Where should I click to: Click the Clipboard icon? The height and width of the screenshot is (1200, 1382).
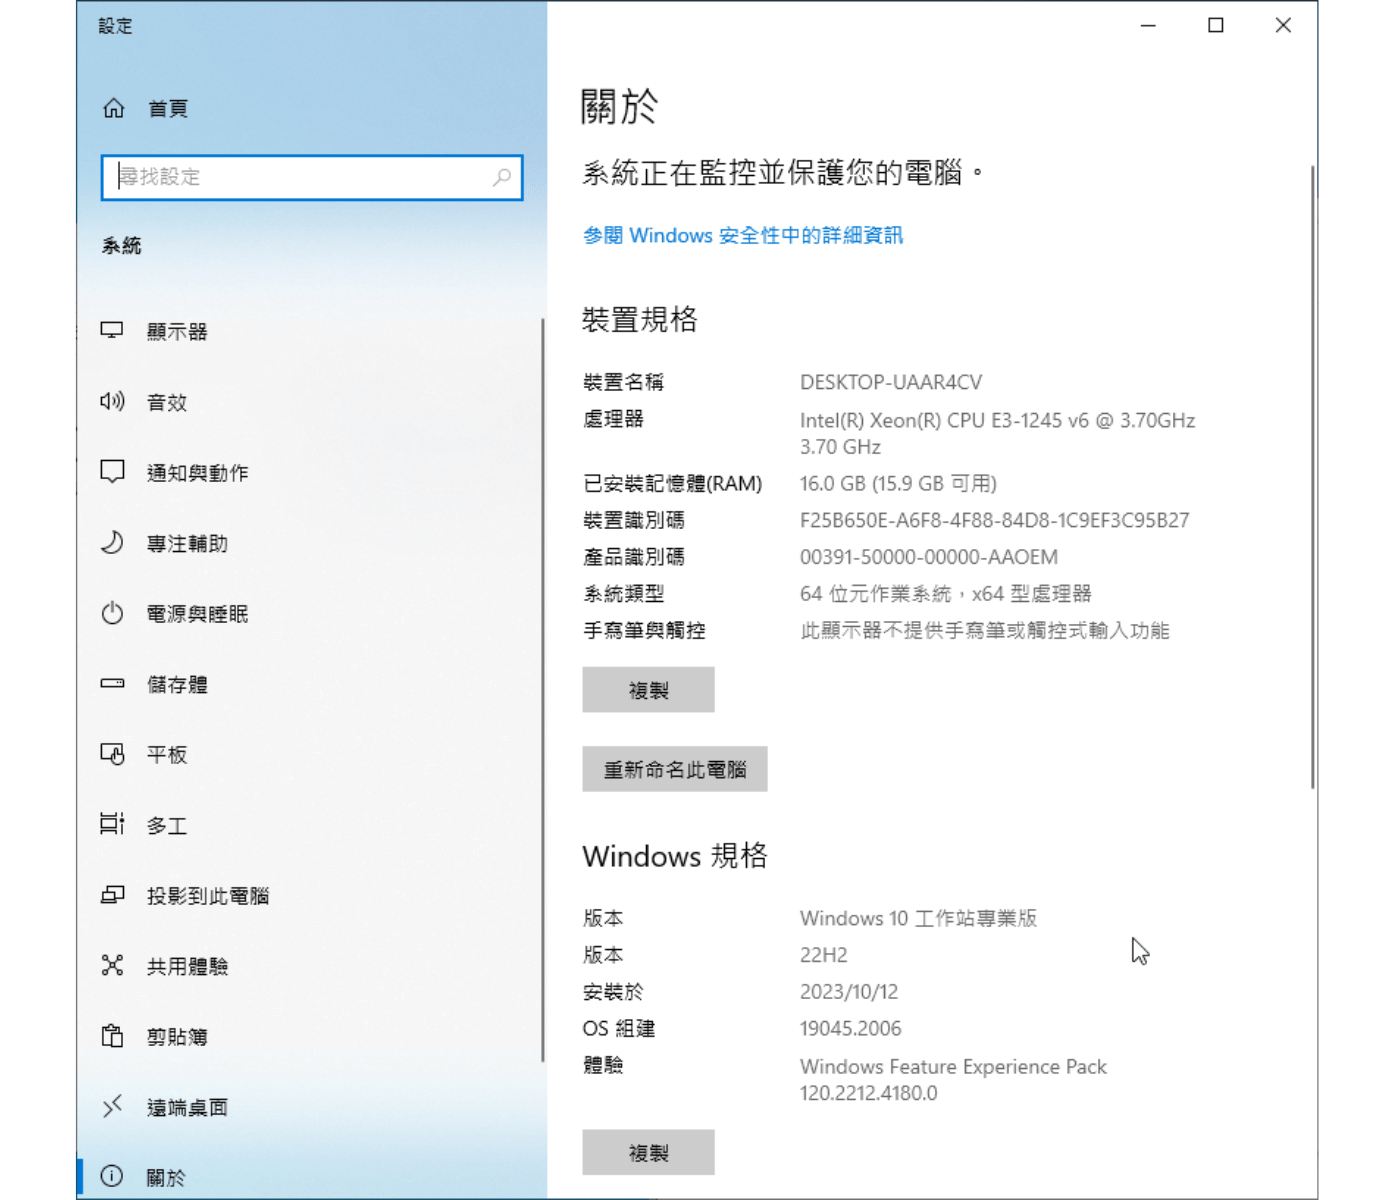tap(112, 1036)
